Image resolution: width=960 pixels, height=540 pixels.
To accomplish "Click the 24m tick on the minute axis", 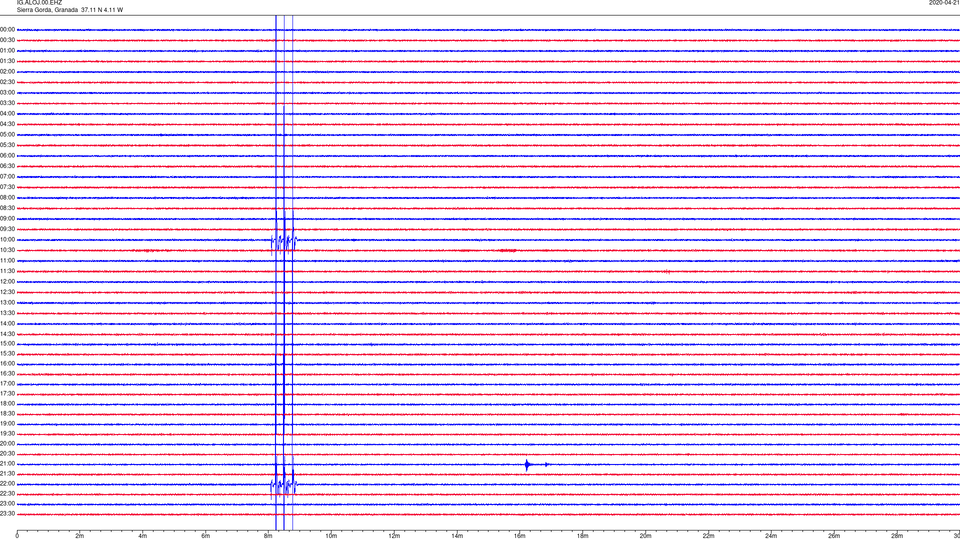I will 771,536.
